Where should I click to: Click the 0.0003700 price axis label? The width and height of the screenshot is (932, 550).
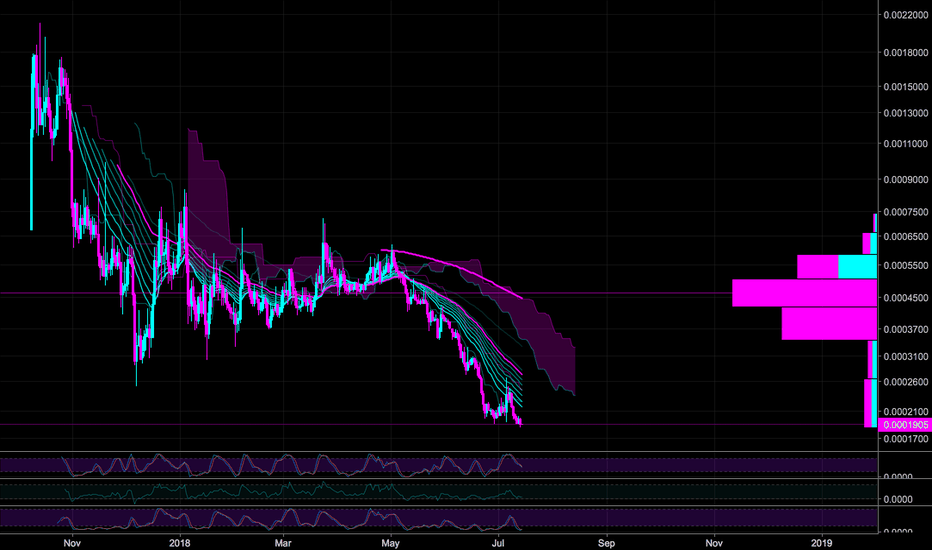click(x=906, y=329)
